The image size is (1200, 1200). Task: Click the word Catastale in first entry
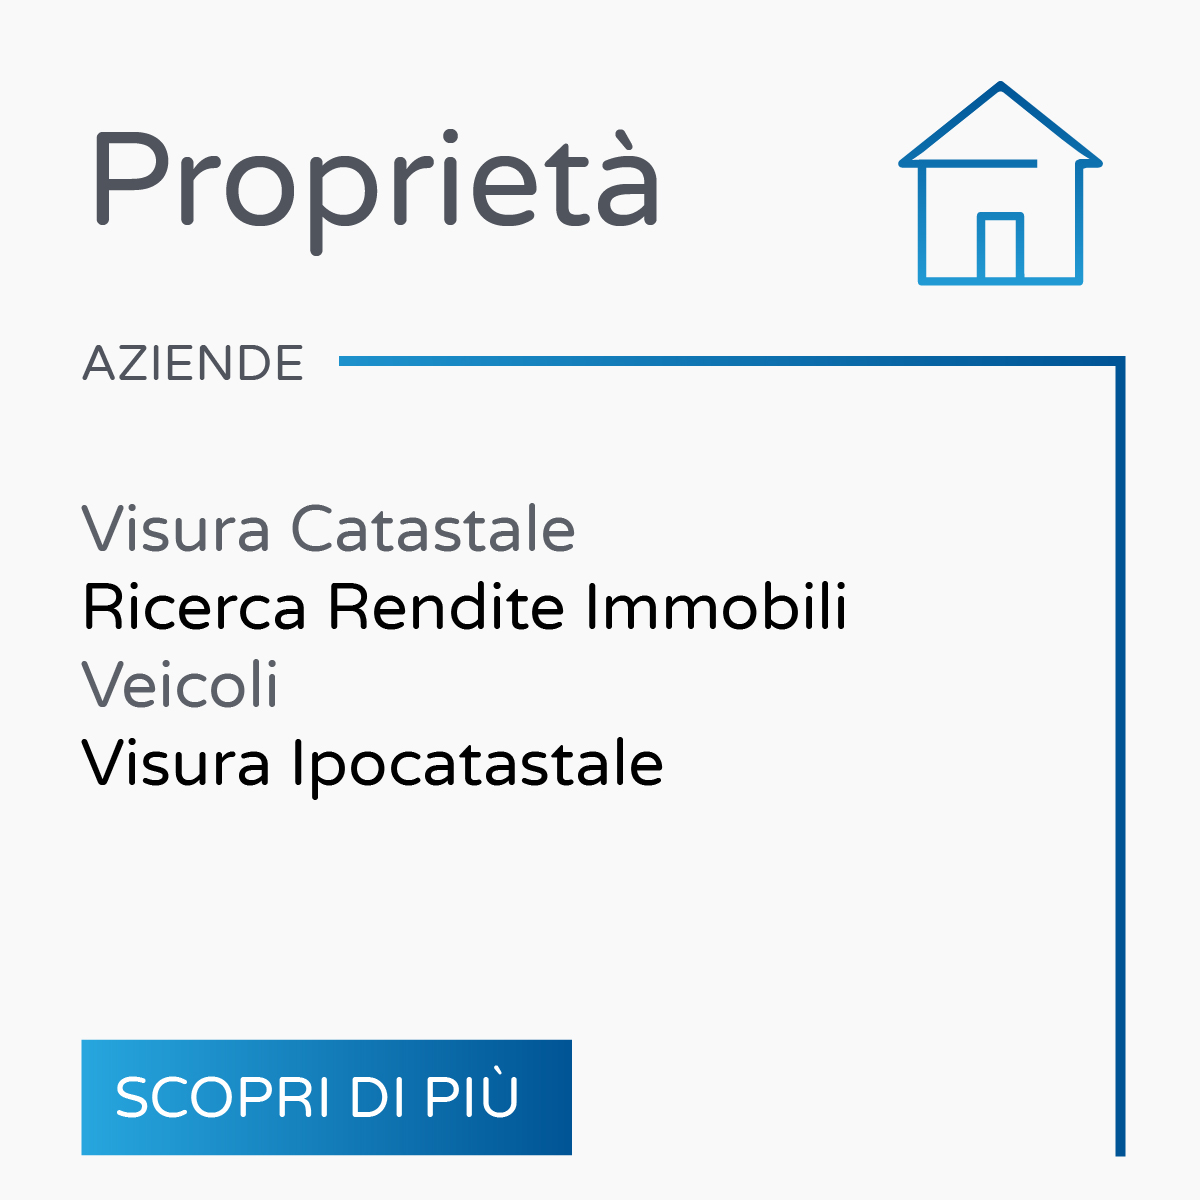pyautogui.click(x=433, y=529)
